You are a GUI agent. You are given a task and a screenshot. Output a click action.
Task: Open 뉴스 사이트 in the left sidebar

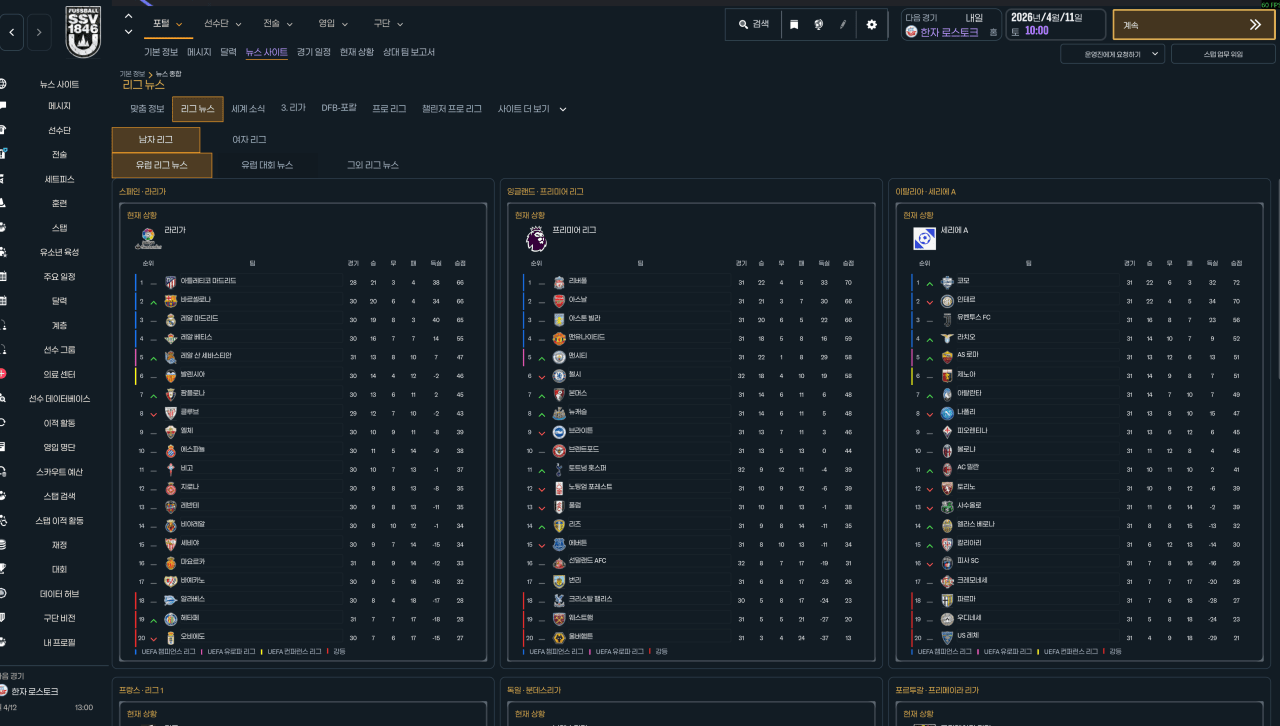59,85
